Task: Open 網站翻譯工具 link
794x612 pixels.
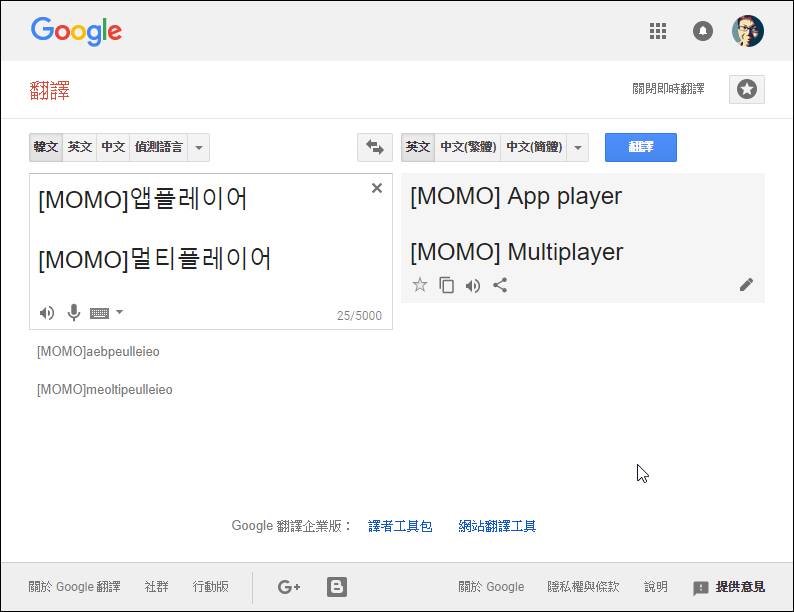Action: pos(497,526)
